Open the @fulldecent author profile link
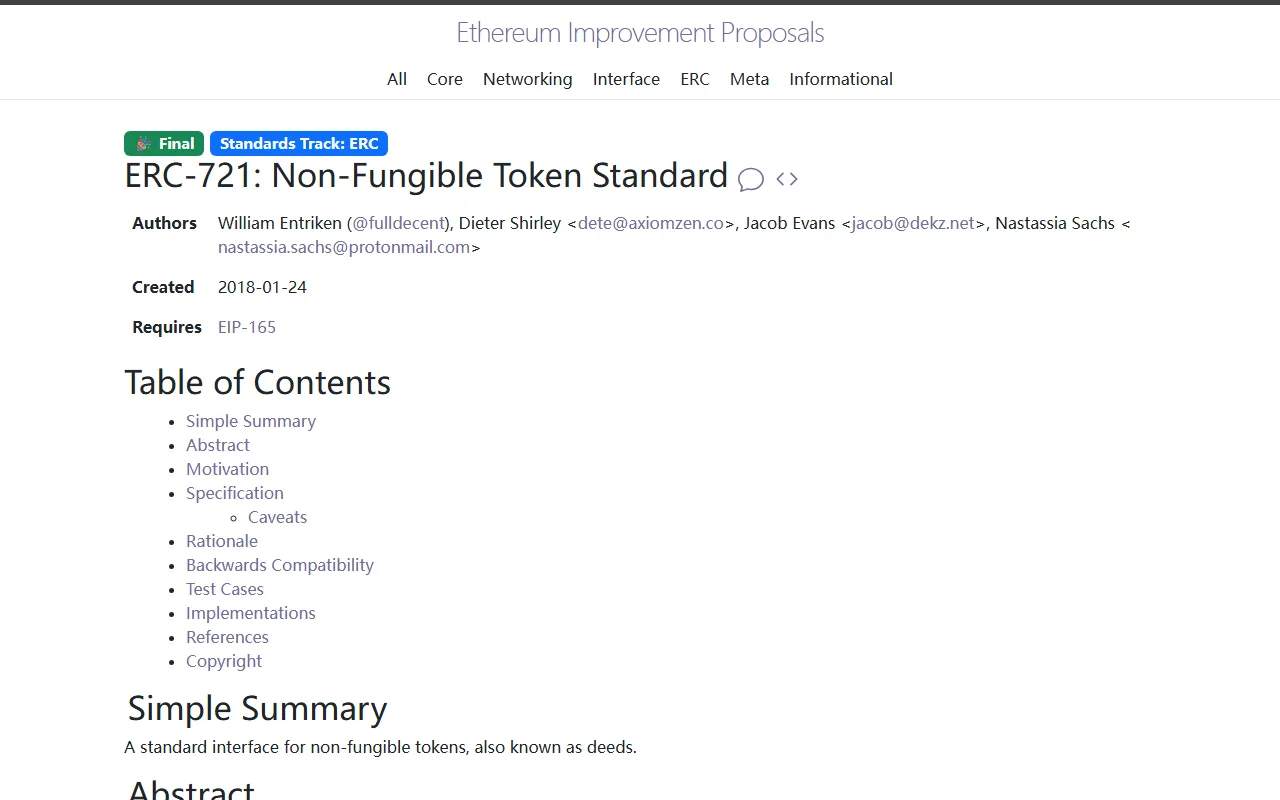The width and height of the screenshot is (1280, 800). [x=399, y=223]
